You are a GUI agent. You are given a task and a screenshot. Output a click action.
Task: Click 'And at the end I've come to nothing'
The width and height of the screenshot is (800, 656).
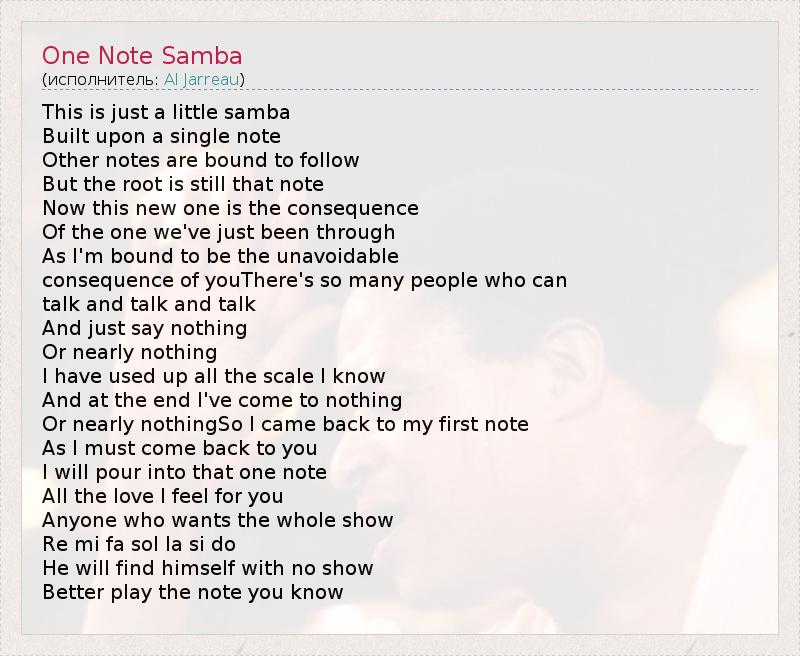point(222,400)
